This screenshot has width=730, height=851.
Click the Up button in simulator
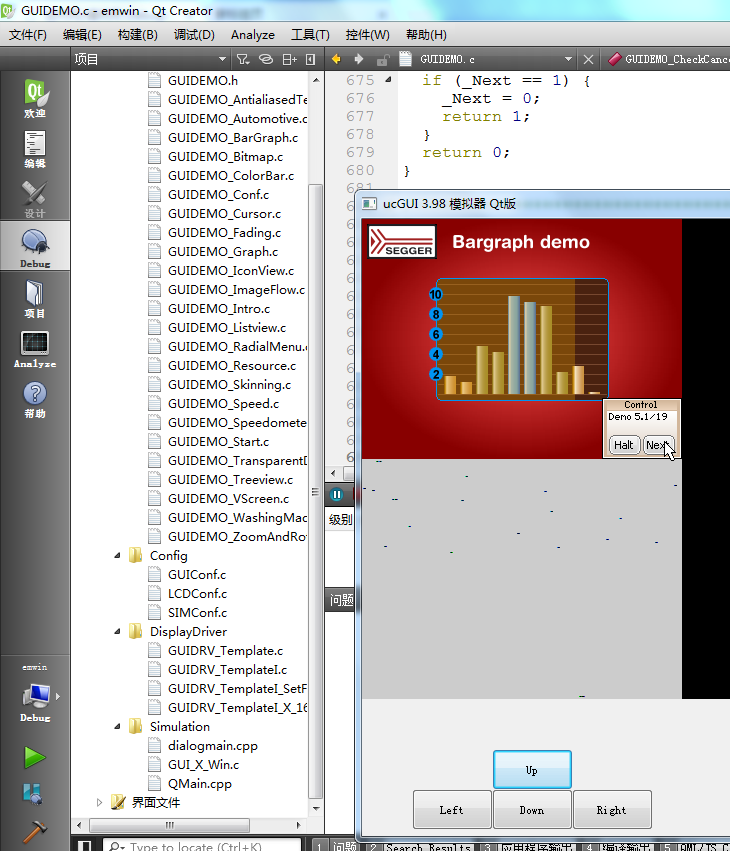(532, 770)
